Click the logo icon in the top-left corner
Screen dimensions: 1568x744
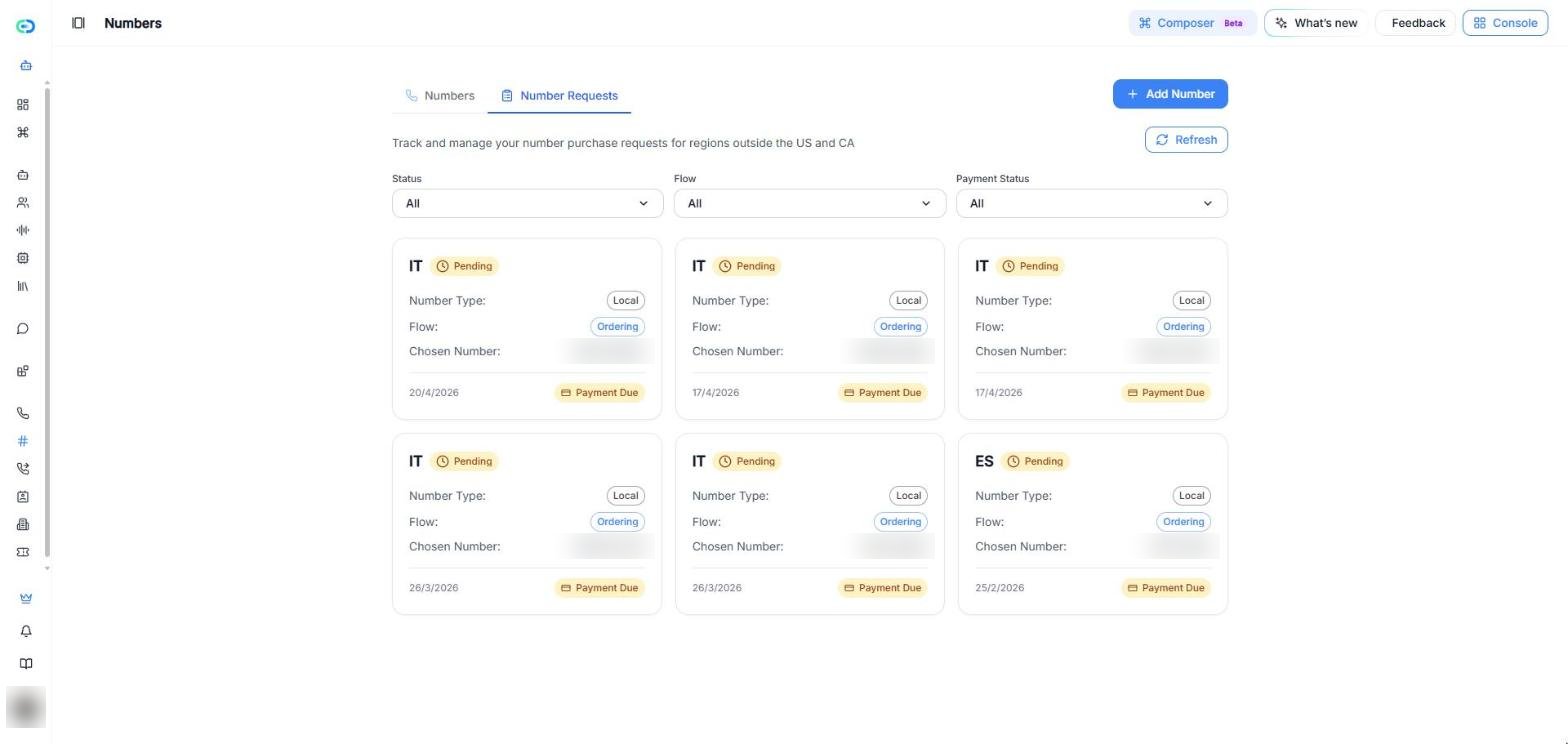26,26
